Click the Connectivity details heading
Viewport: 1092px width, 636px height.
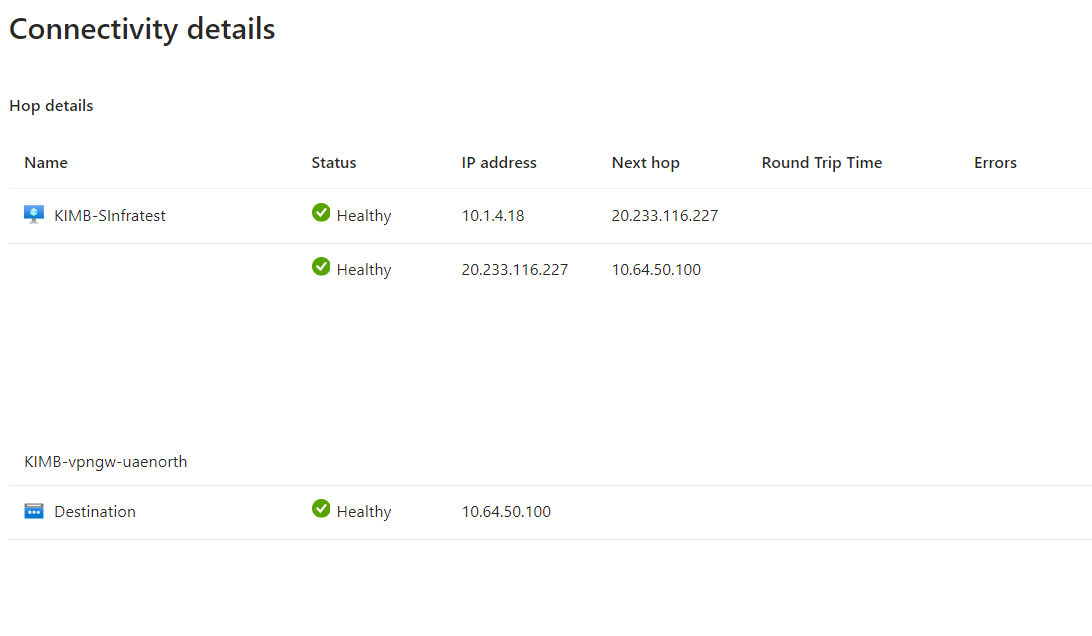pyautogui.click(x=141, y=28)
